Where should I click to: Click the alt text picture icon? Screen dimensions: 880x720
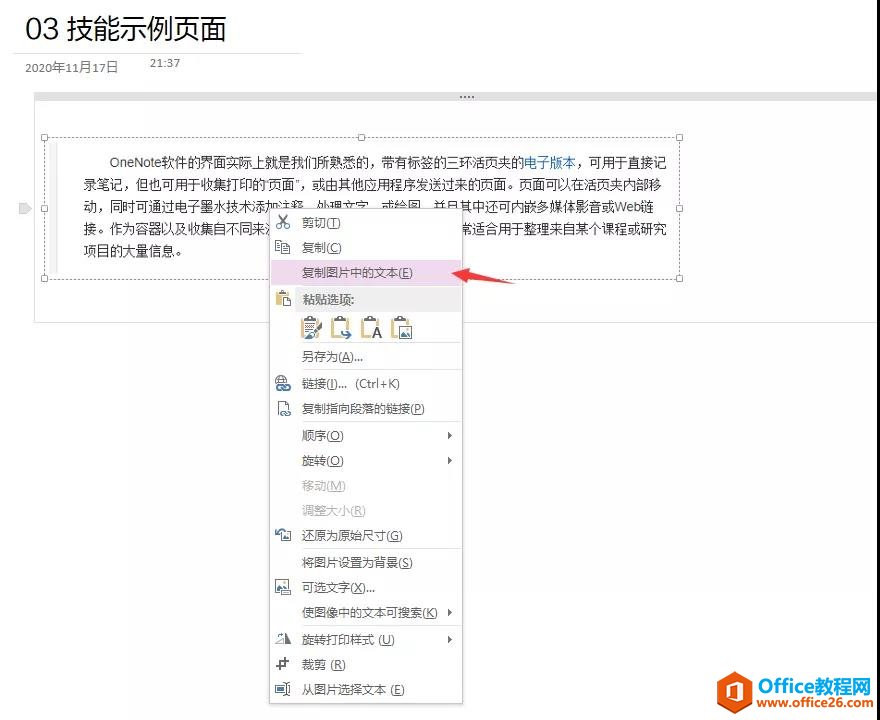click(x=283, y=587)
